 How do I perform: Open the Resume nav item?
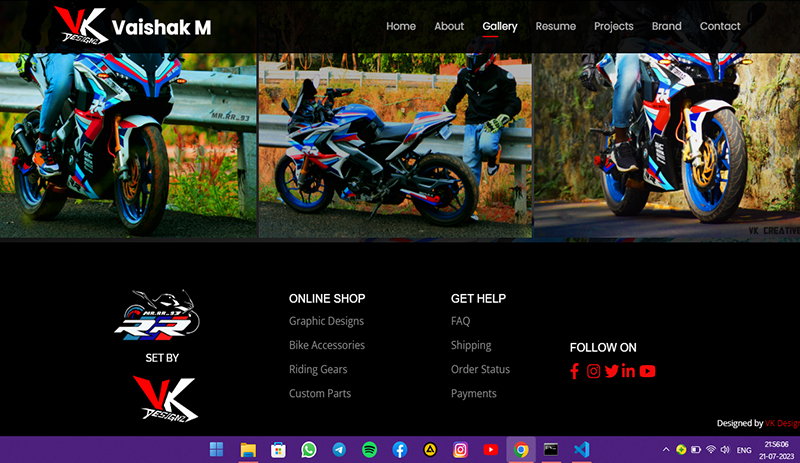pyautogui.click(x=555, y=26)
